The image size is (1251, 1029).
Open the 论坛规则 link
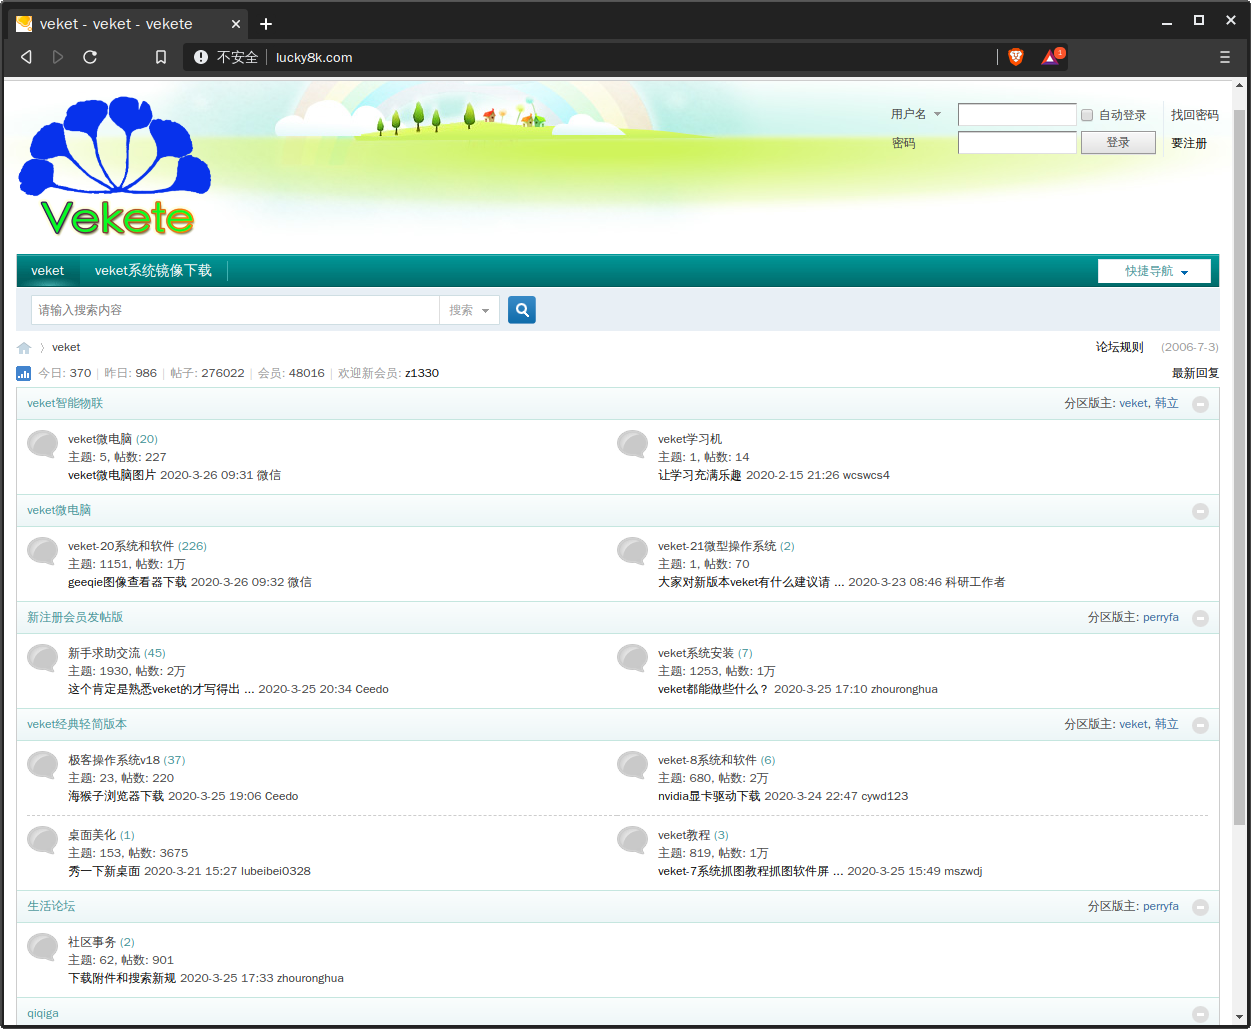(1119, 347)
